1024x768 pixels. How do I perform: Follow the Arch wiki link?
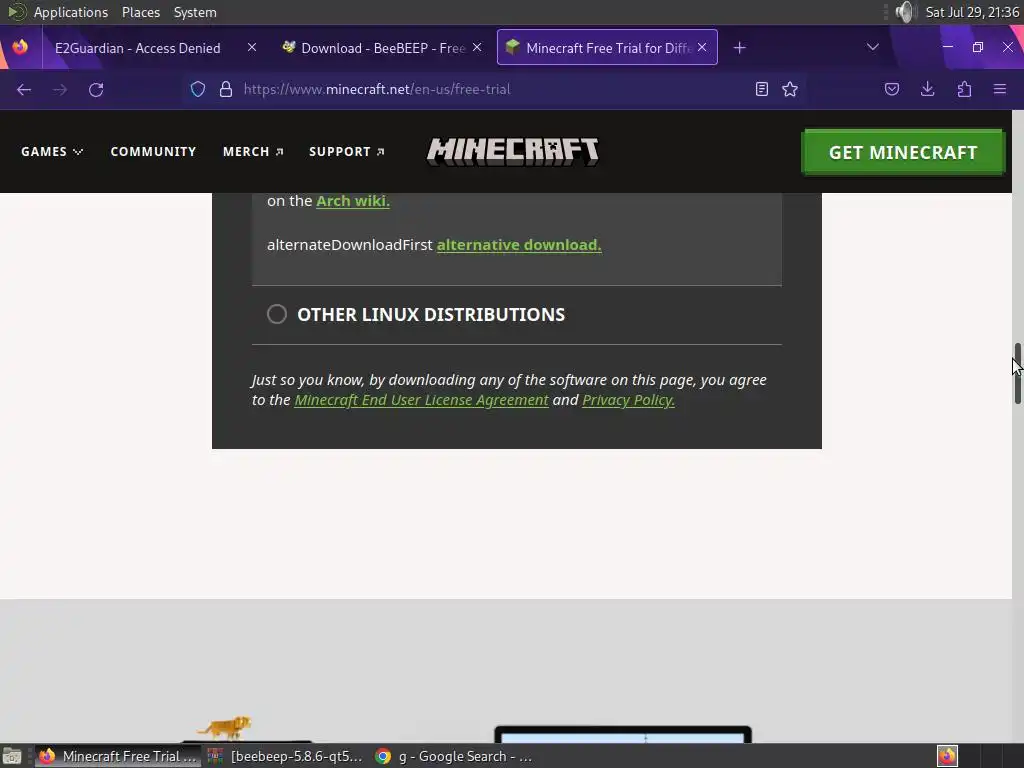(353, 201)
